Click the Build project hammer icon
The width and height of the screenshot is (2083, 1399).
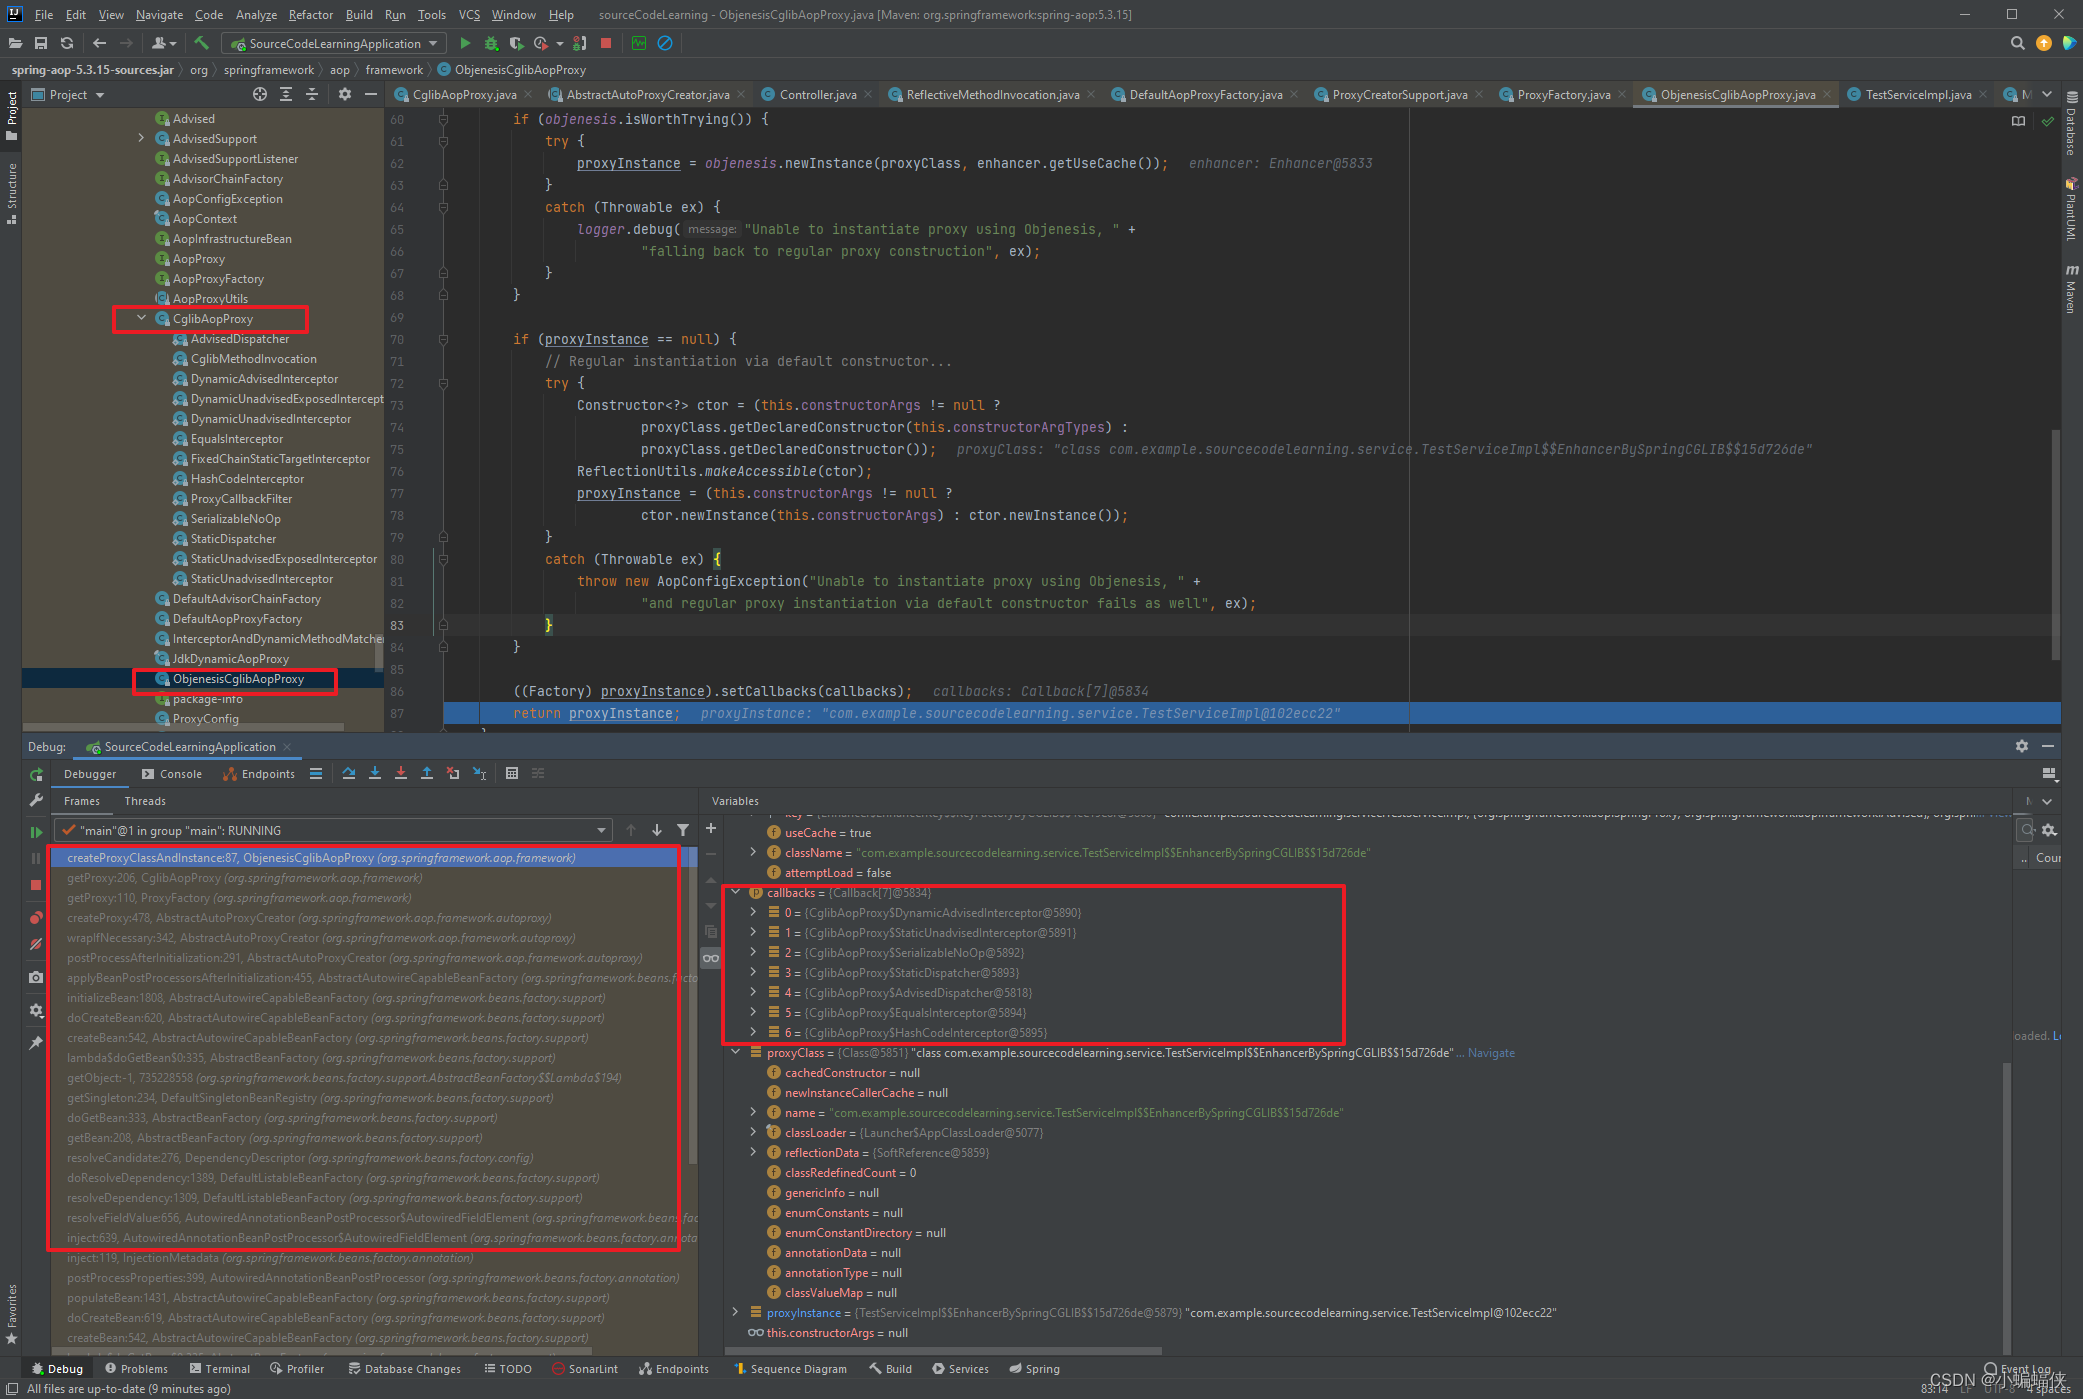202,43
